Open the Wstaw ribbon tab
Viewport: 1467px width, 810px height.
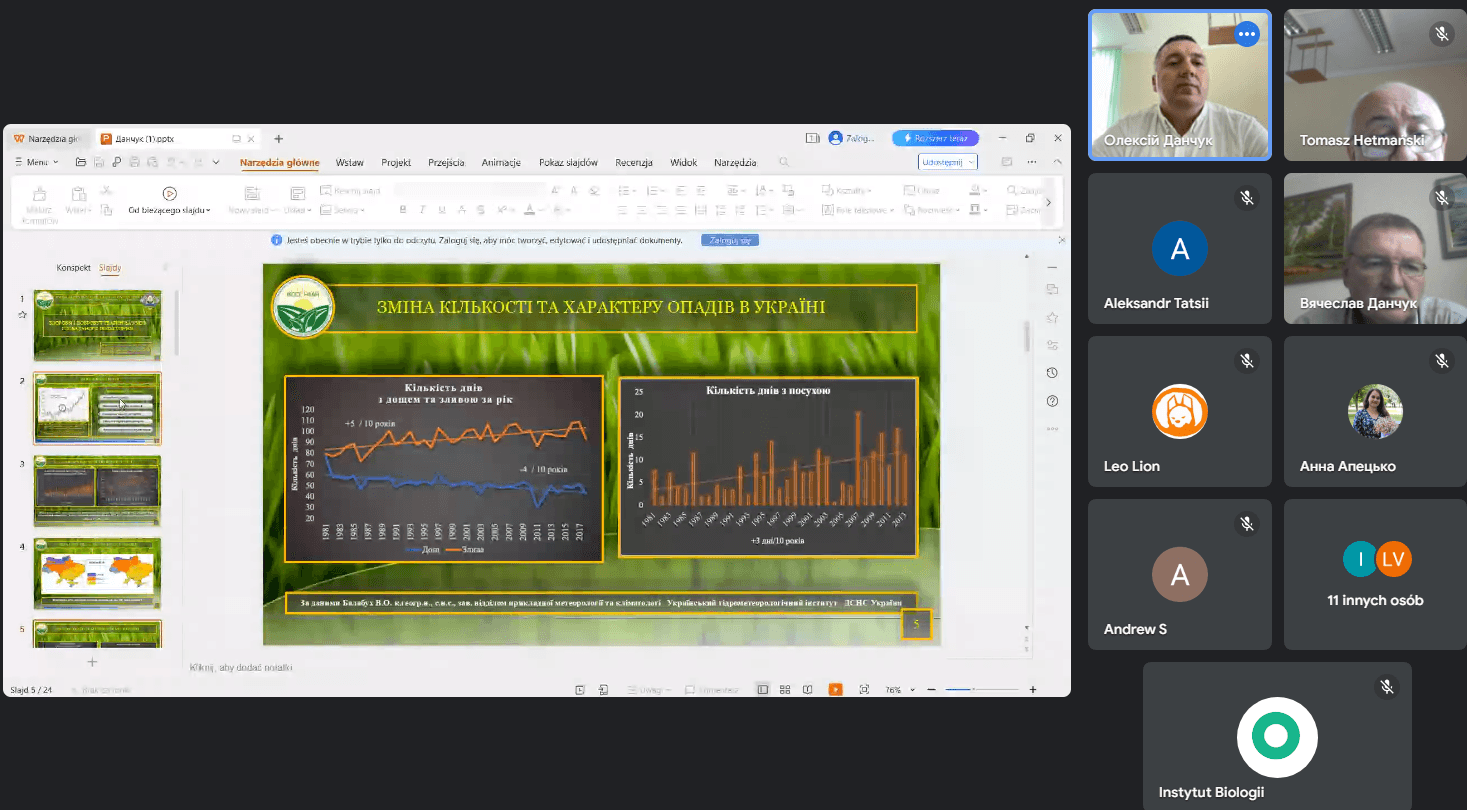click(x=350, y=162)
